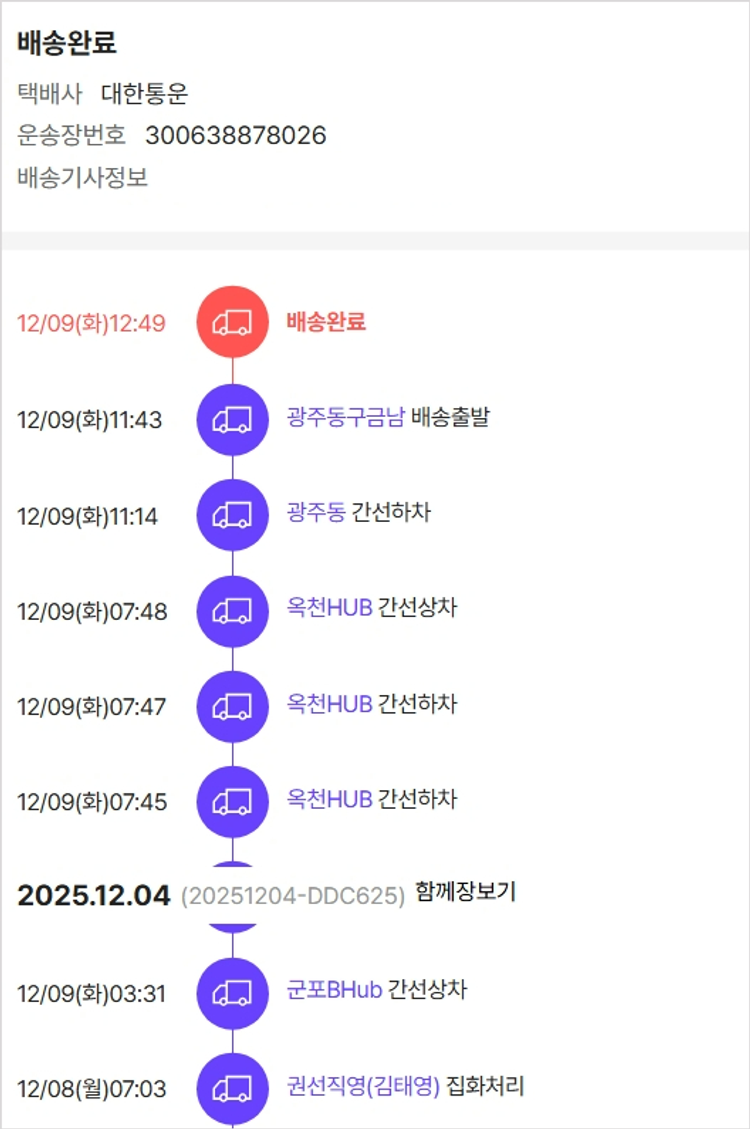Click the 배송기사정보 label
This screenshot has width=750, height=1129.
coord(82,178)
